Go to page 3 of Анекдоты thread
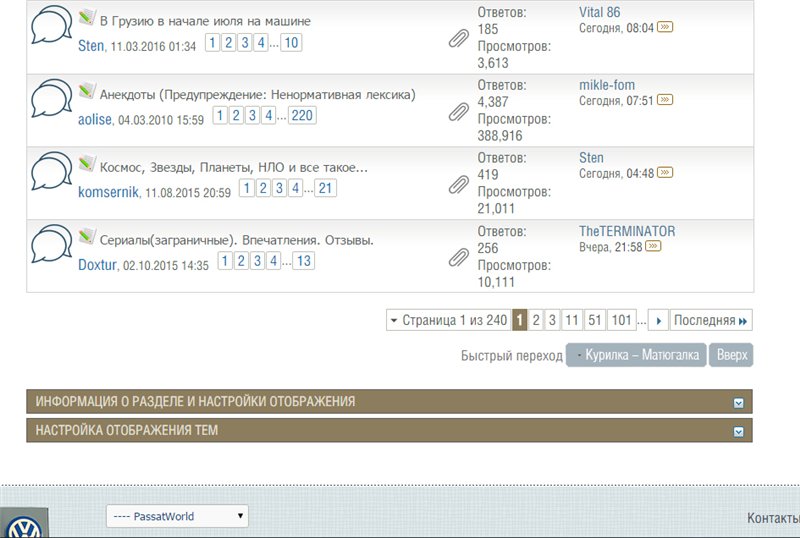Image resolution: width=800 pixels, height=538 pixels. pyautogui.click(x=252, y=115)
